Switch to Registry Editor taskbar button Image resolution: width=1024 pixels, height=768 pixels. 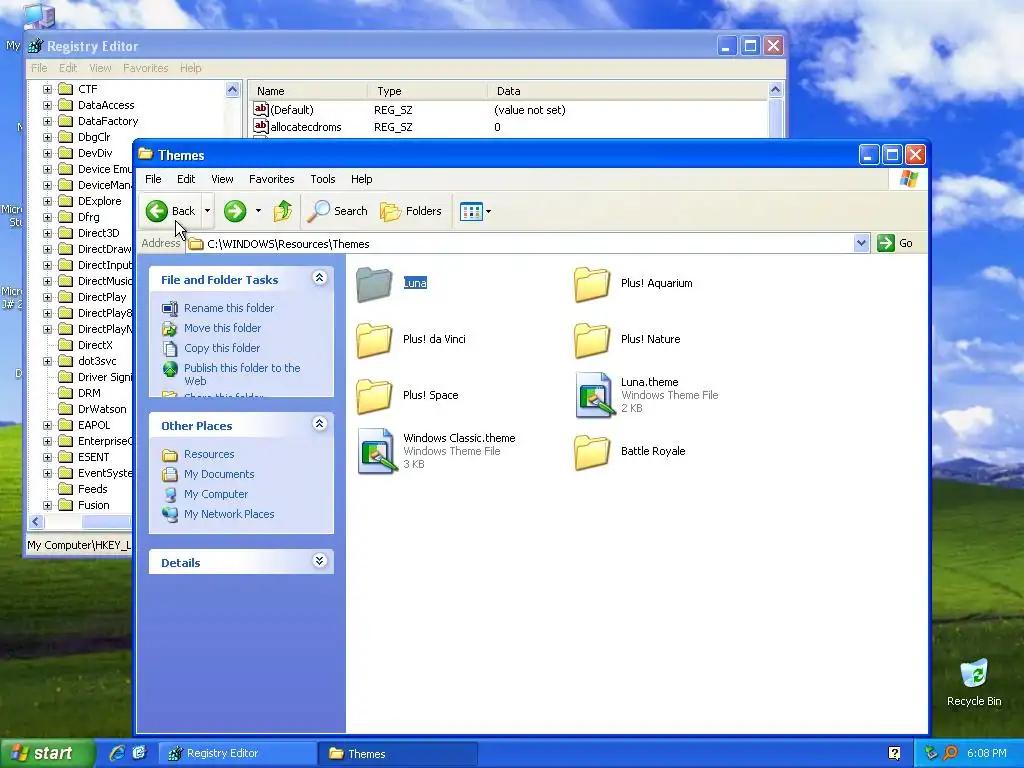[238, 753]
